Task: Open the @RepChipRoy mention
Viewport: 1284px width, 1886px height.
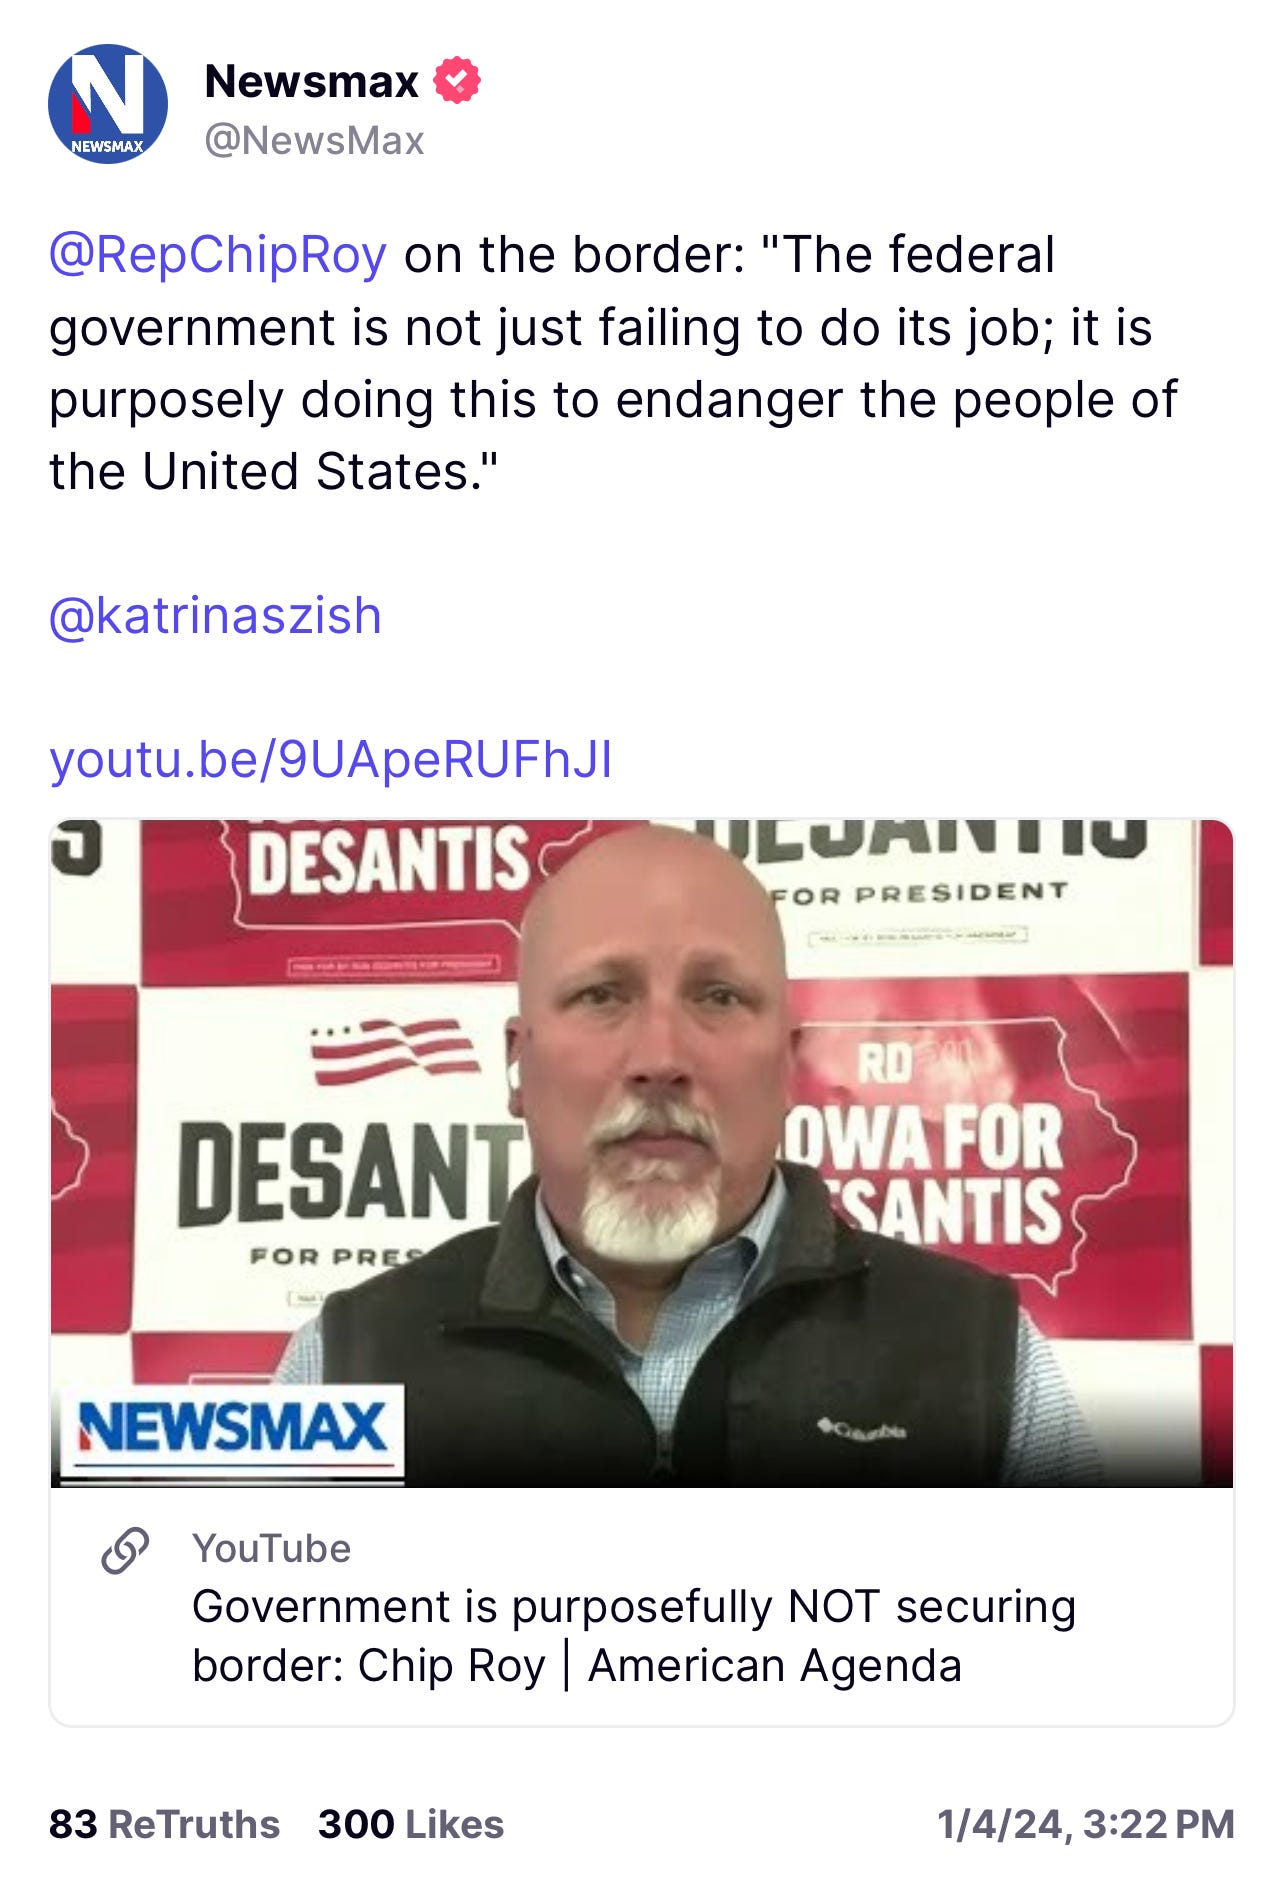Action: point(218,255)
